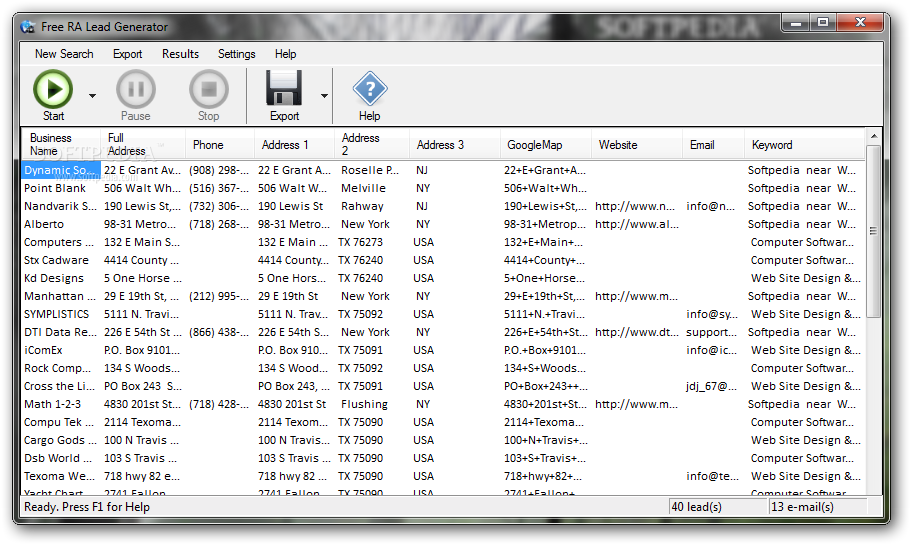Sort by Email column header
This screenshot has height=545, width=911.
pyautogui.click(x=713, y=144)
